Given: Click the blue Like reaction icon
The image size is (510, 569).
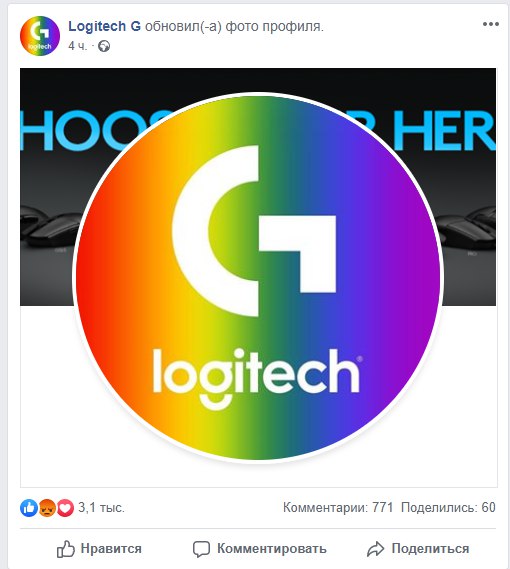Looking at the screenshot, I should click(29, 508).
